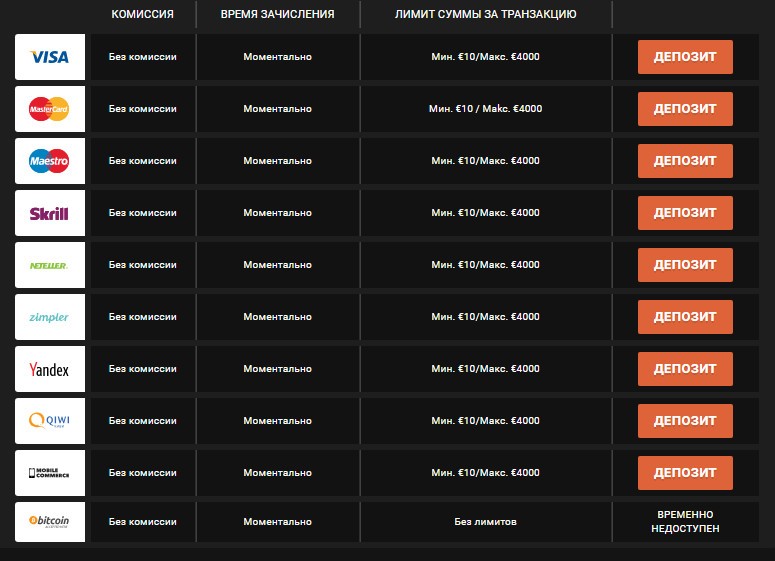This screenshot has width=775, height=561.
Task: Deposit using Zimpler button
Action: pyautogui.click(x=685, y=317)
